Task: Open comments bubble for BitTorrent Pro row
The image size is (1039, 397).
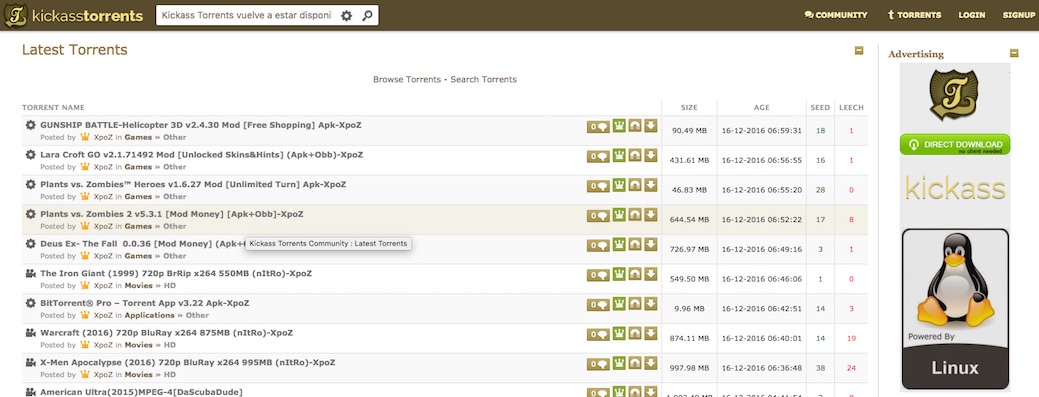Action: point(598,305)
